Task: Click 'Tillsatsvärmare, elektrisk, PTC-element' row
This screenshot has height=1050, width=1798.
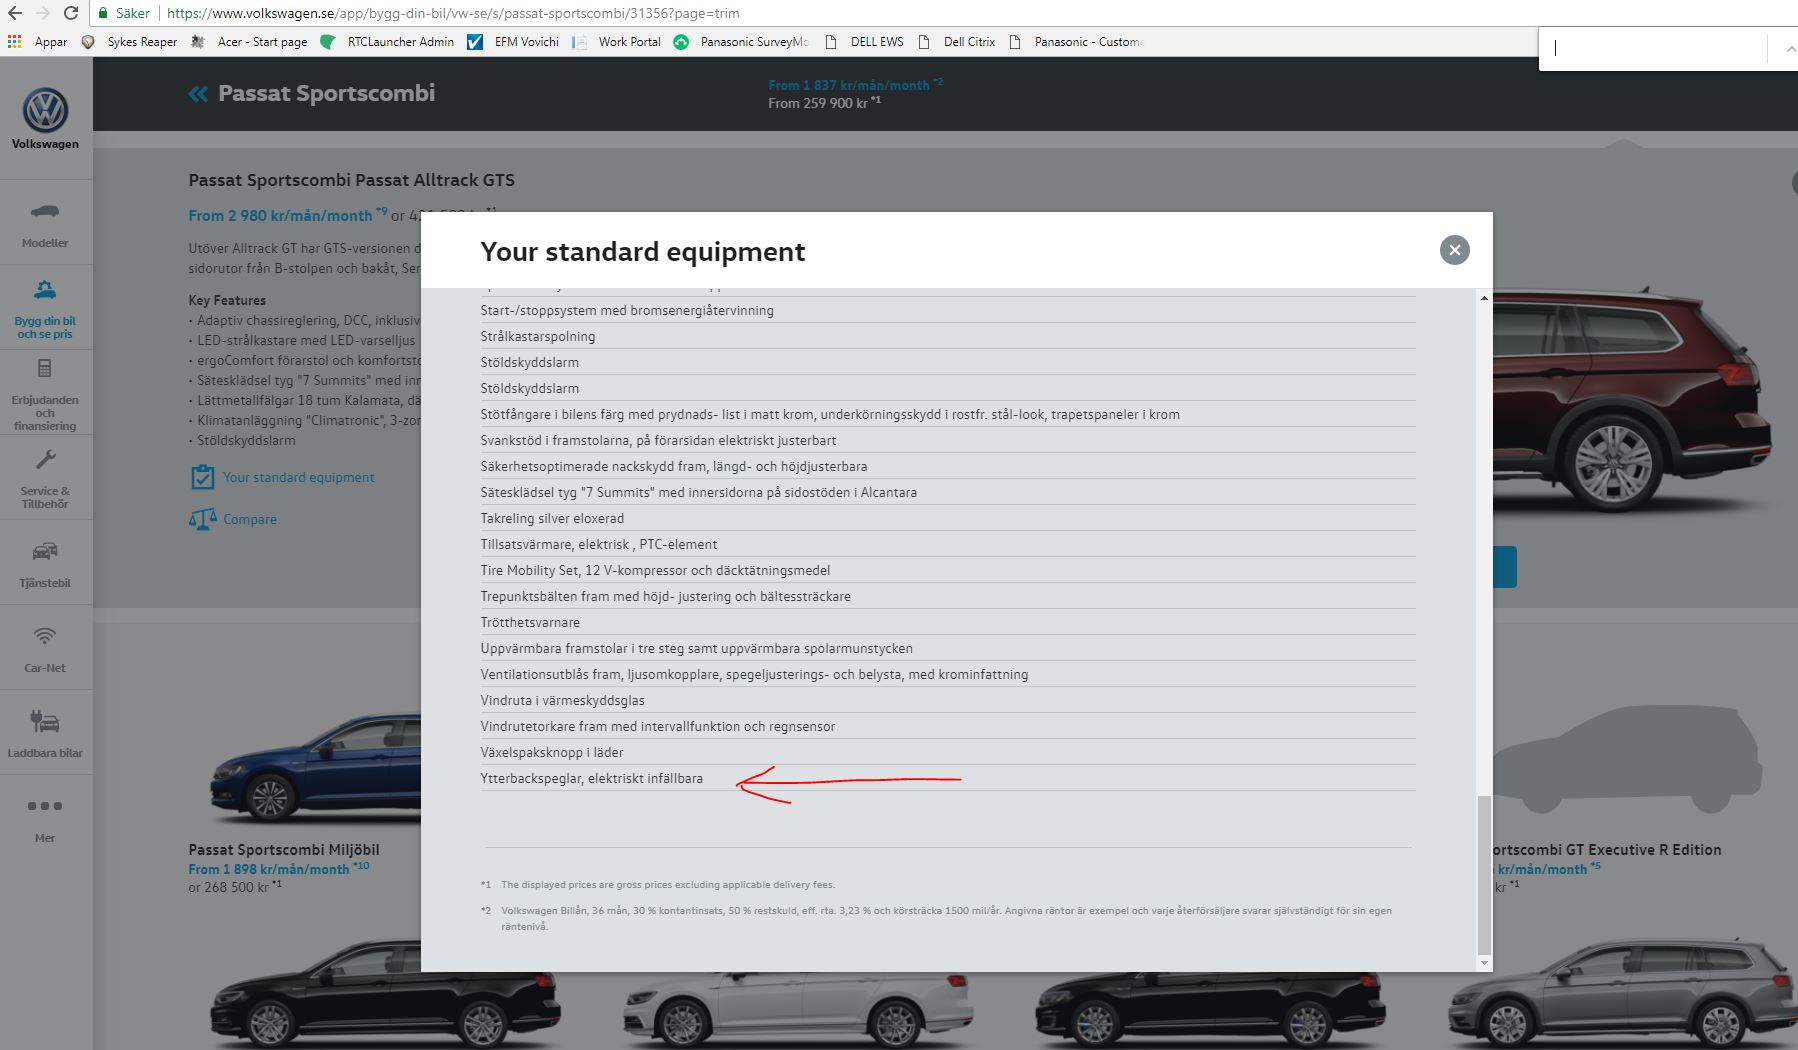Action: coord(947,544)
